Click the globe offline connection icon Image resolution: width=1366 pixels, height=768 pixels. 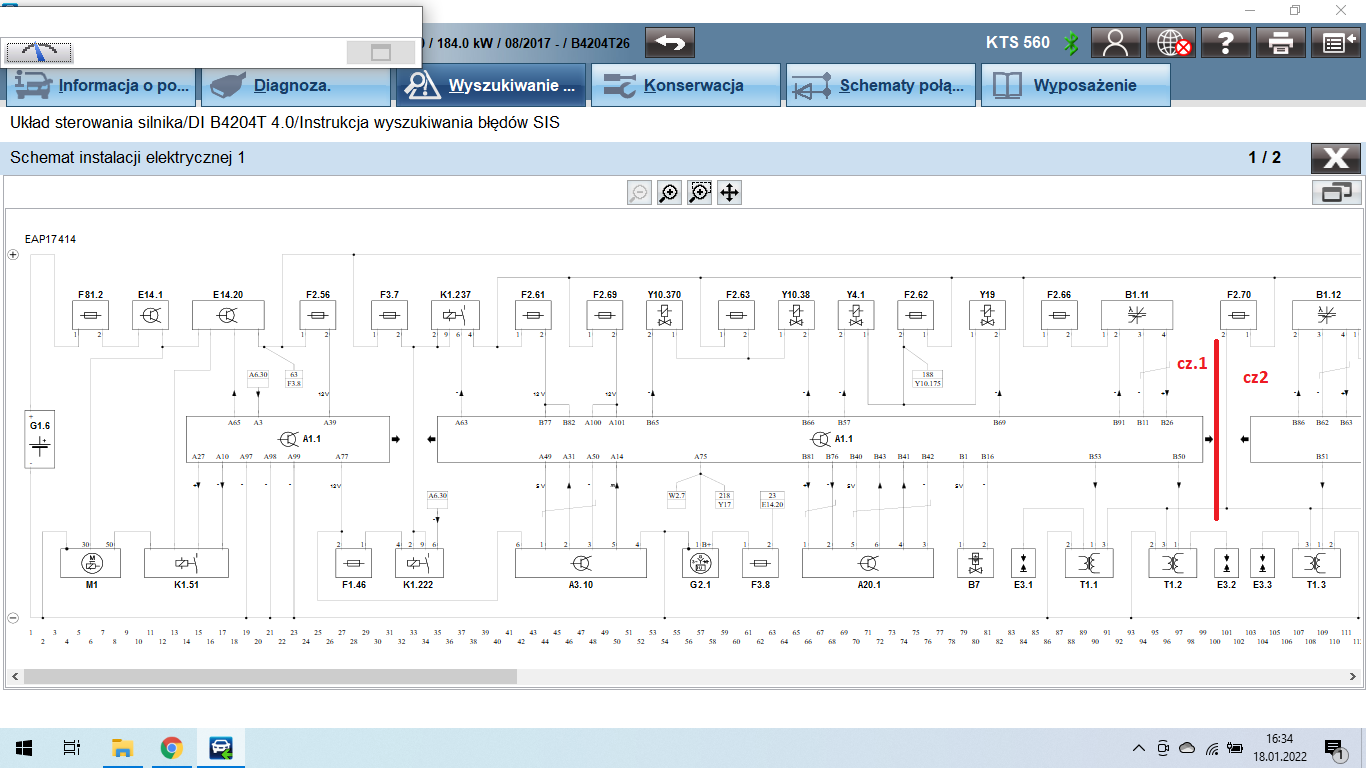[1170, 43]
